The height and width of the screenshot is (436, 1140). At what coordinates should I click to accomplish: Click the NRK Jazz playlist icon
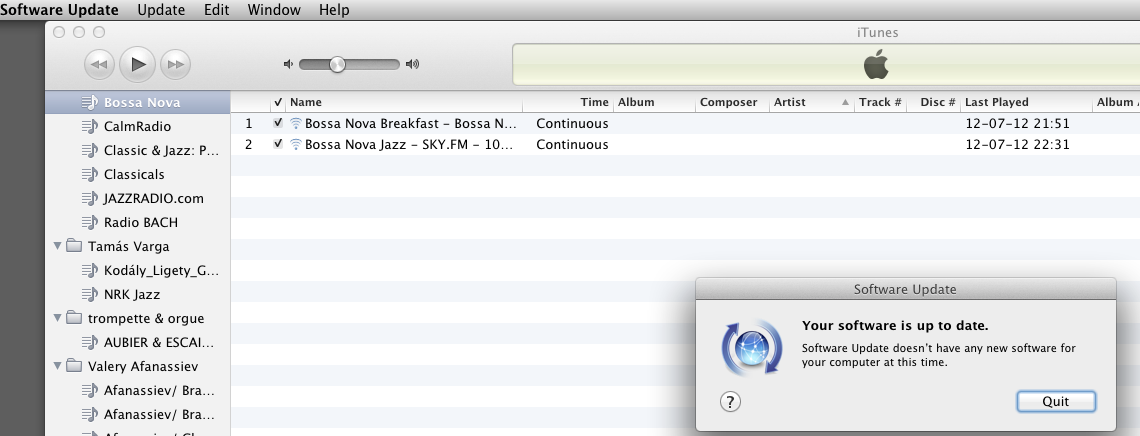(x=89, y=294)
